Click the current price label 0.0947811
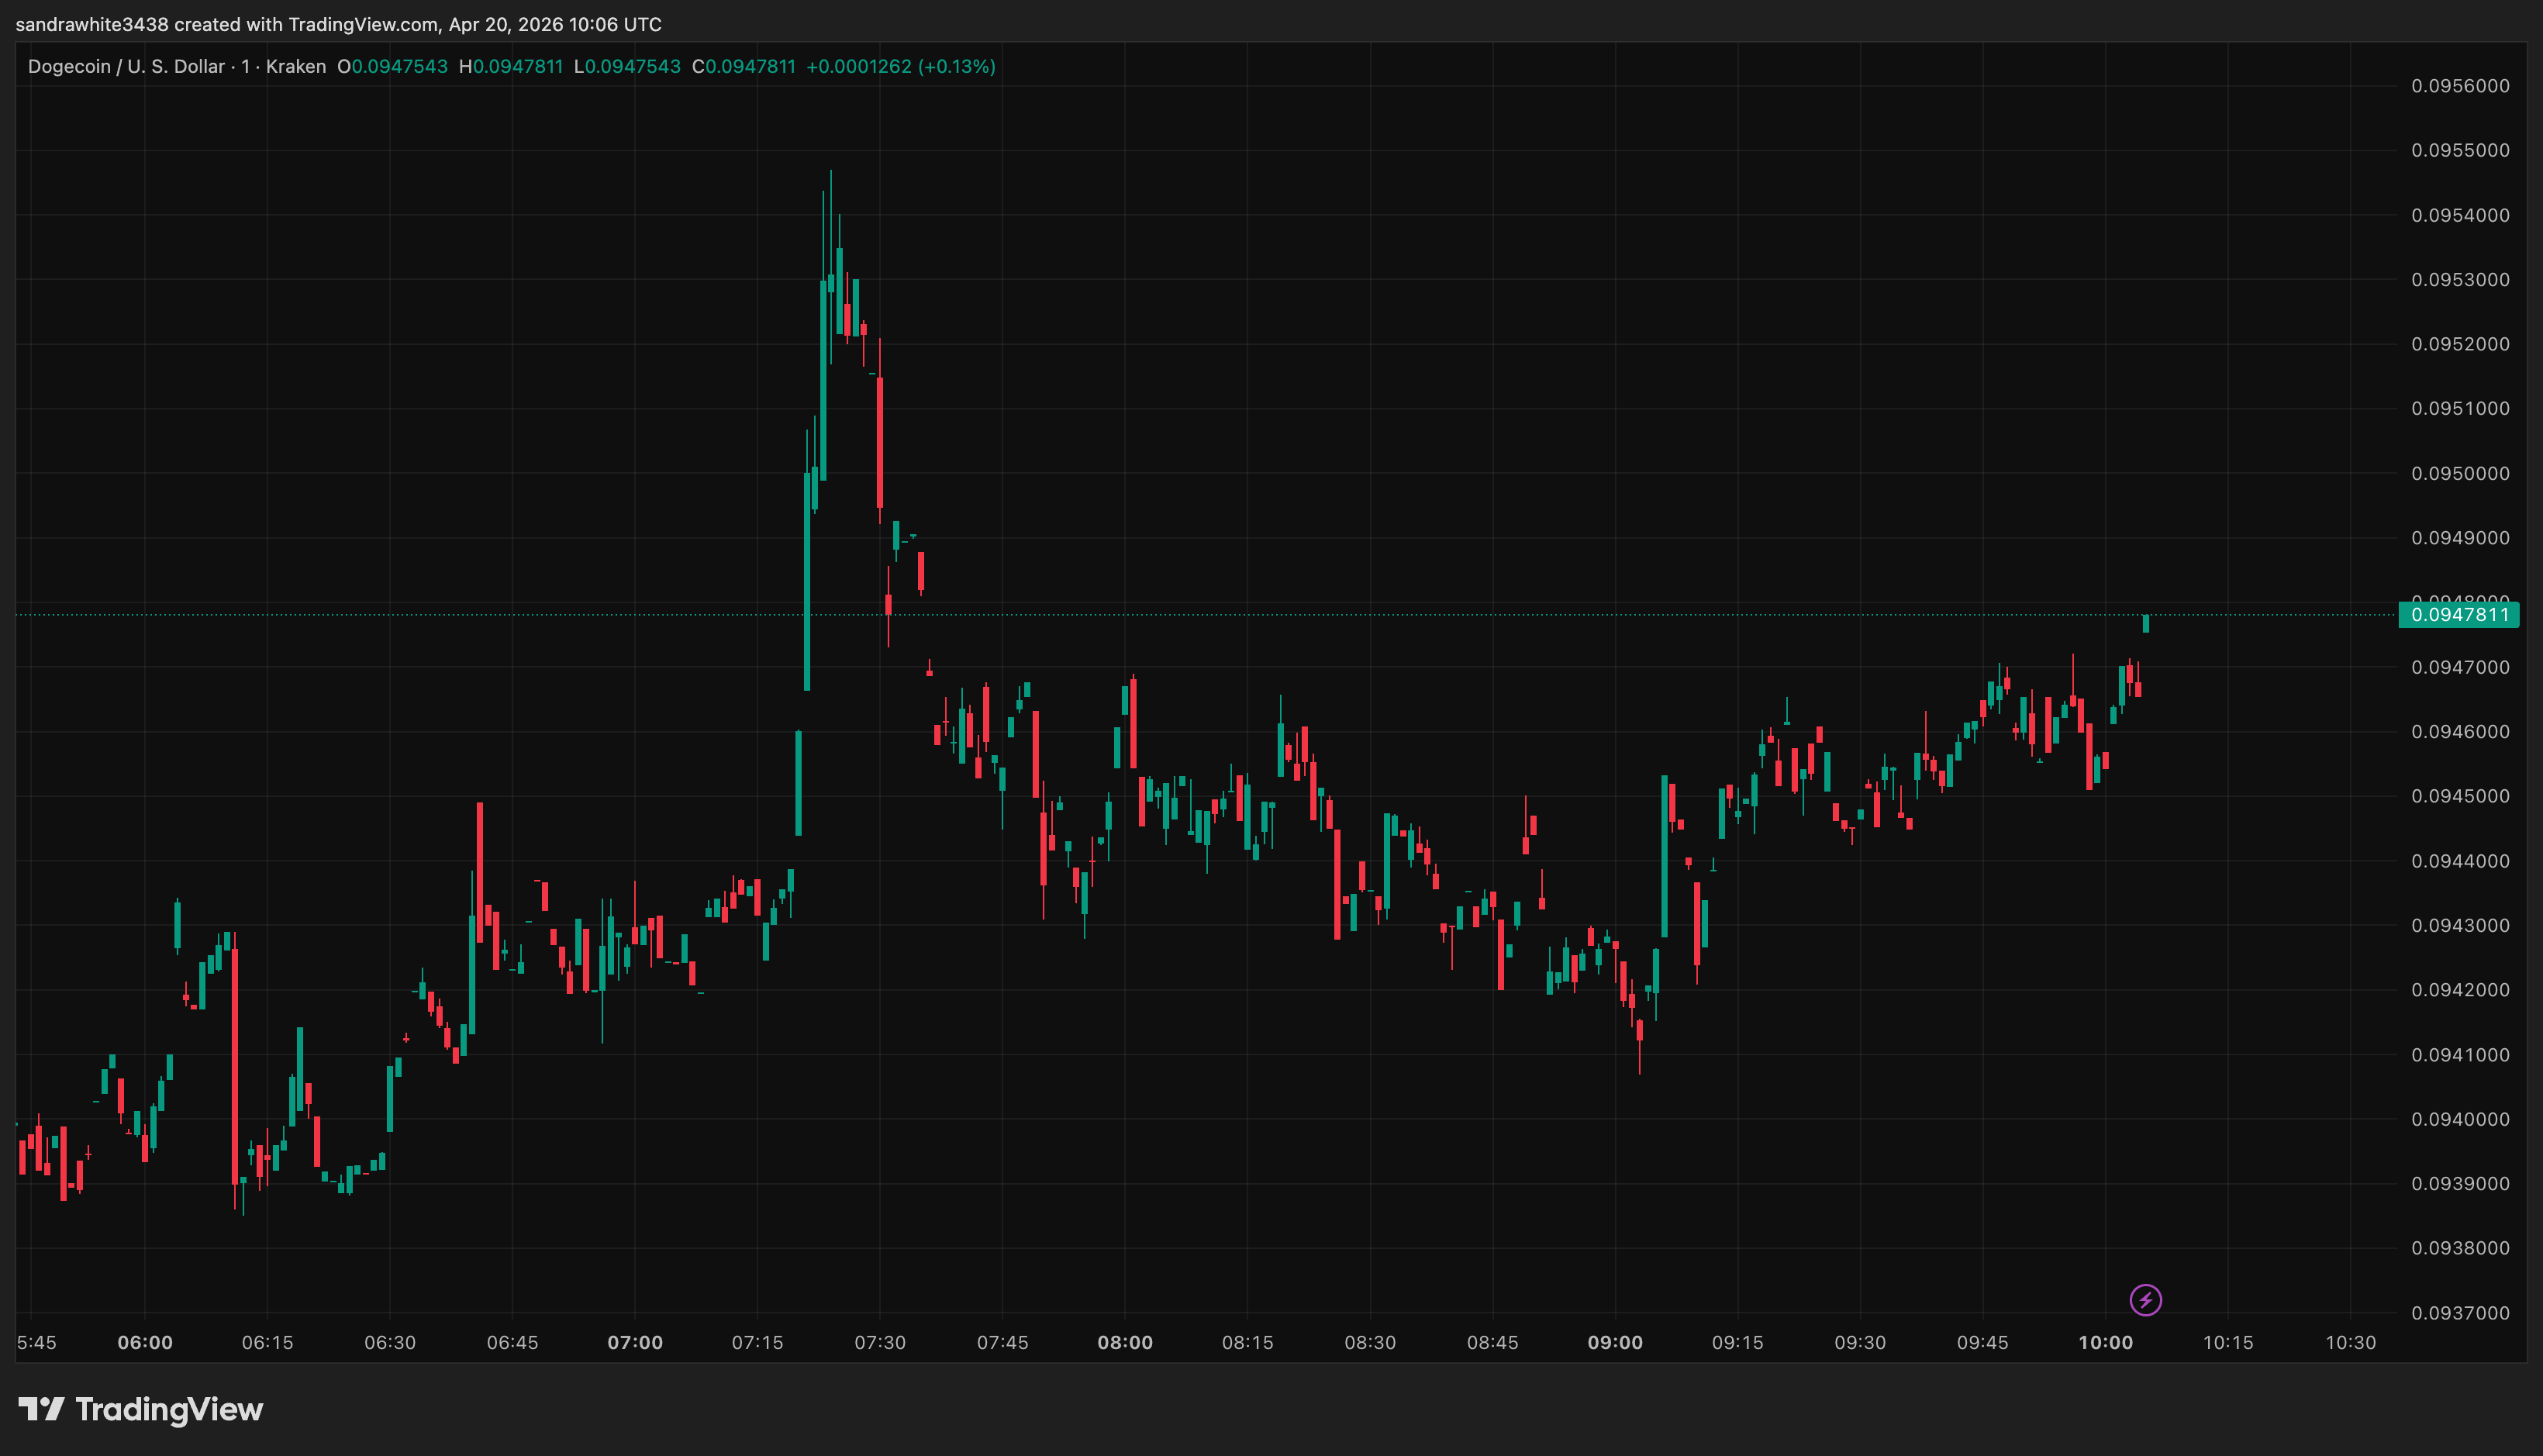This screenshot has width=2543, height=1456. (2459, 614)
